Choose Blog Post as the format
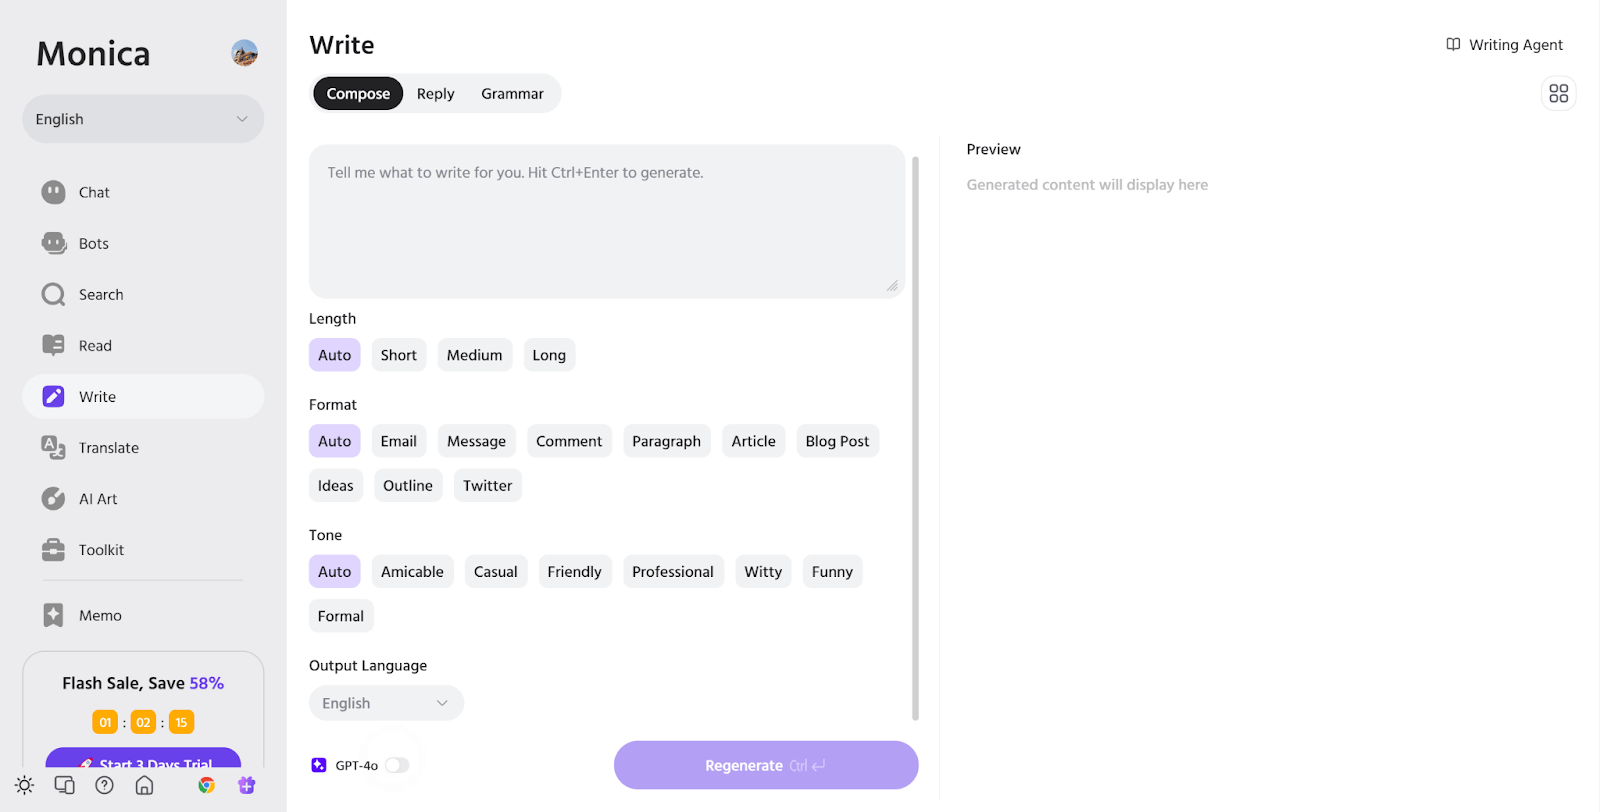The width and height of the screenshot is (1600, 812). [x=837, y=440]
